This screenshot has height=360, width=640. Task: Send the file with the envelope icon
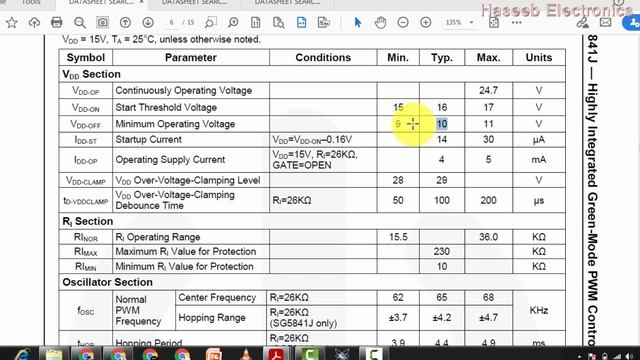pyautogui.click(x=605, y=22)
